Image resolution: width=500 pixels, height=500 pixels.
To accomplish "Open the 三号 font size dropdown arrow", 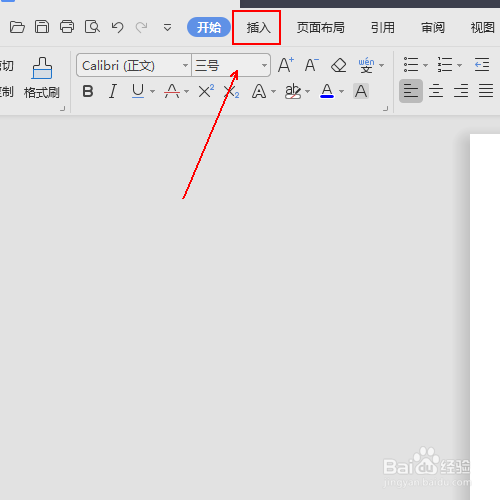I will [x=264, y=65].
